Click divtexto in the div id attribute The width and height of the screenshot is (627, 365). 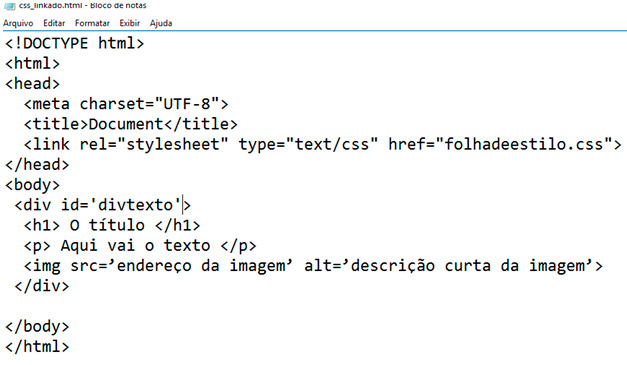136,205
